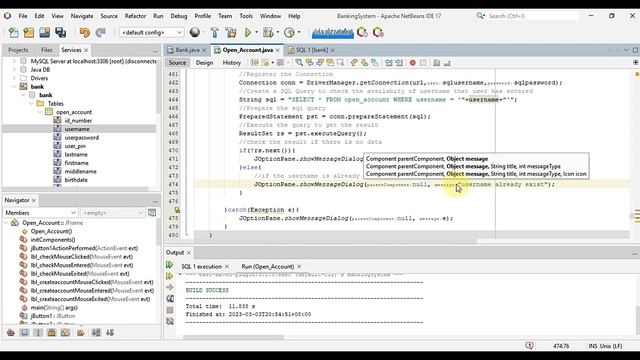
Task: Expand MySQL Server at localhost node
Action: click(14, 61)
